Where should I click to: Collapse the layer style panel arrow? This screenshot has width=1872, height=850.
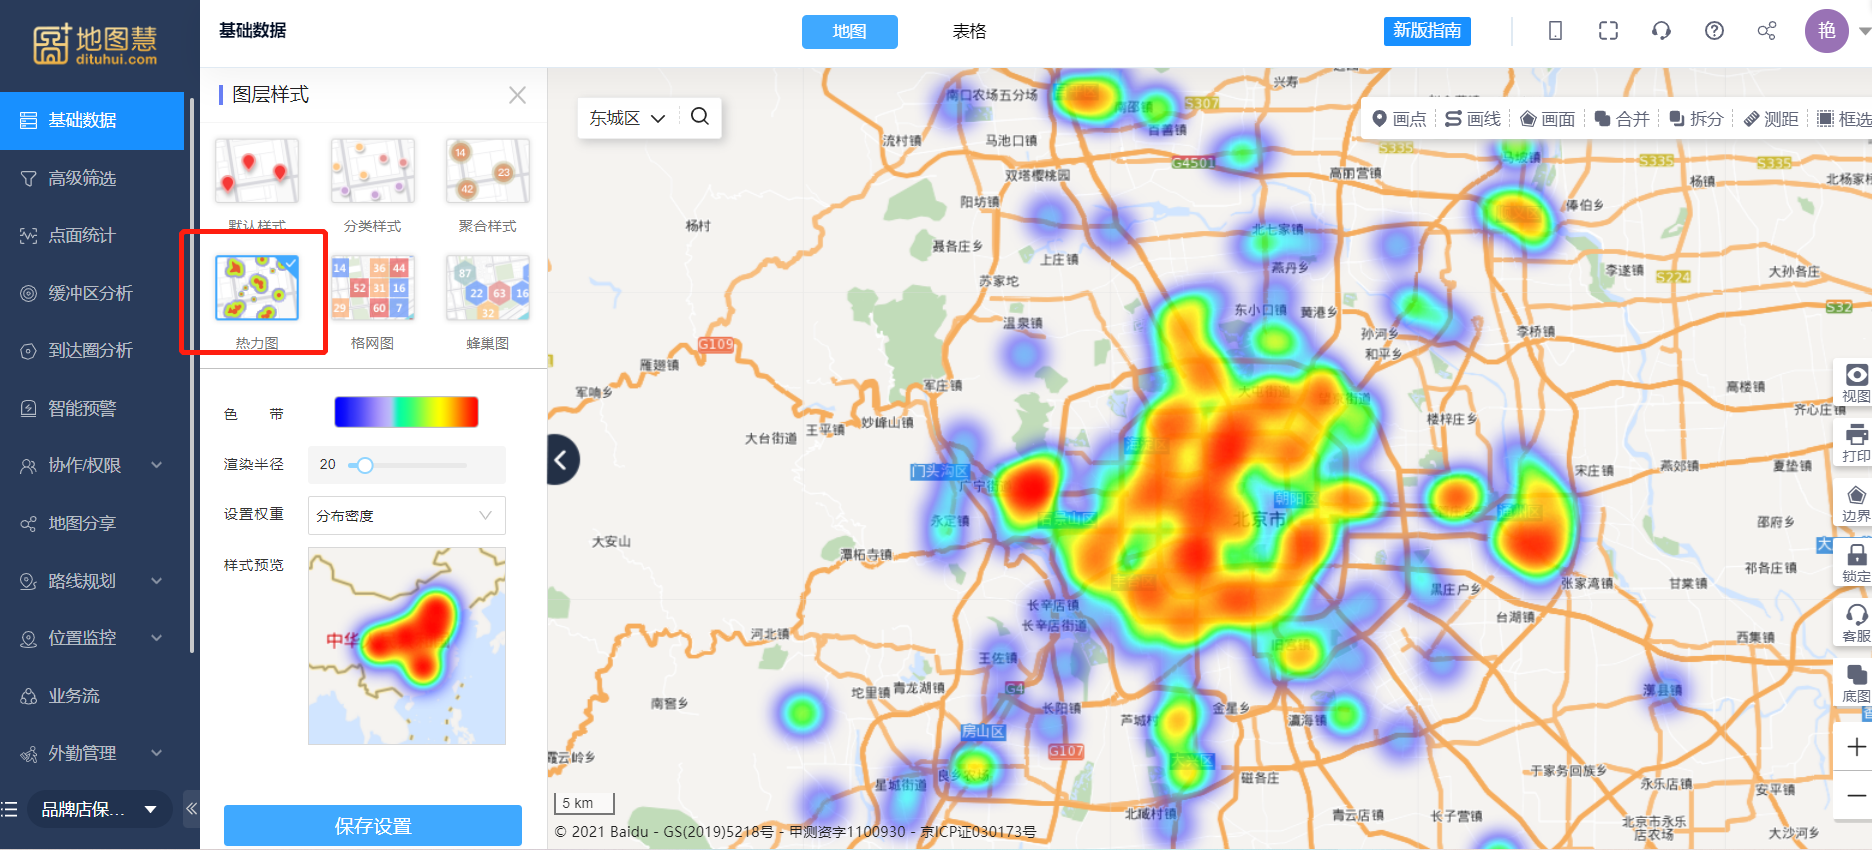coord(562,460)
